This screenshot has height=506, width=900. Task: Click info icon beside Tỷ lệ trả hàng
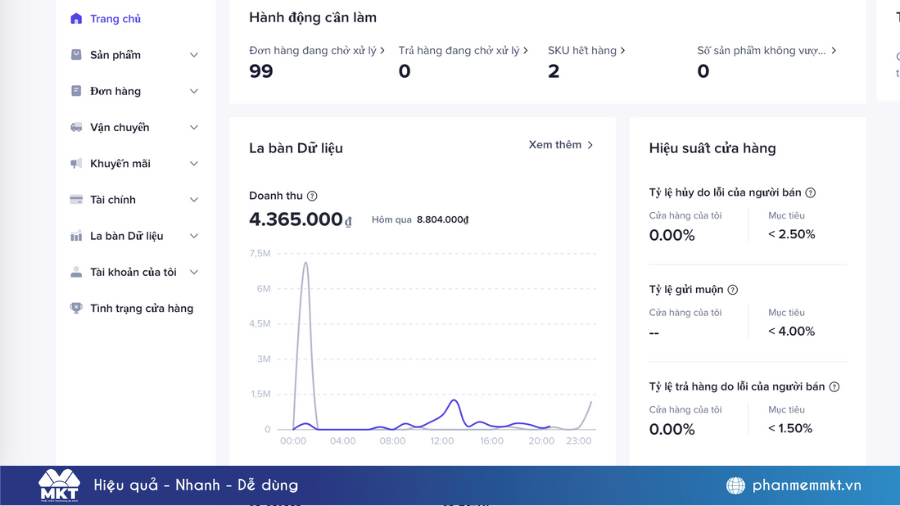pyautogui.click(x=834, y=387)
